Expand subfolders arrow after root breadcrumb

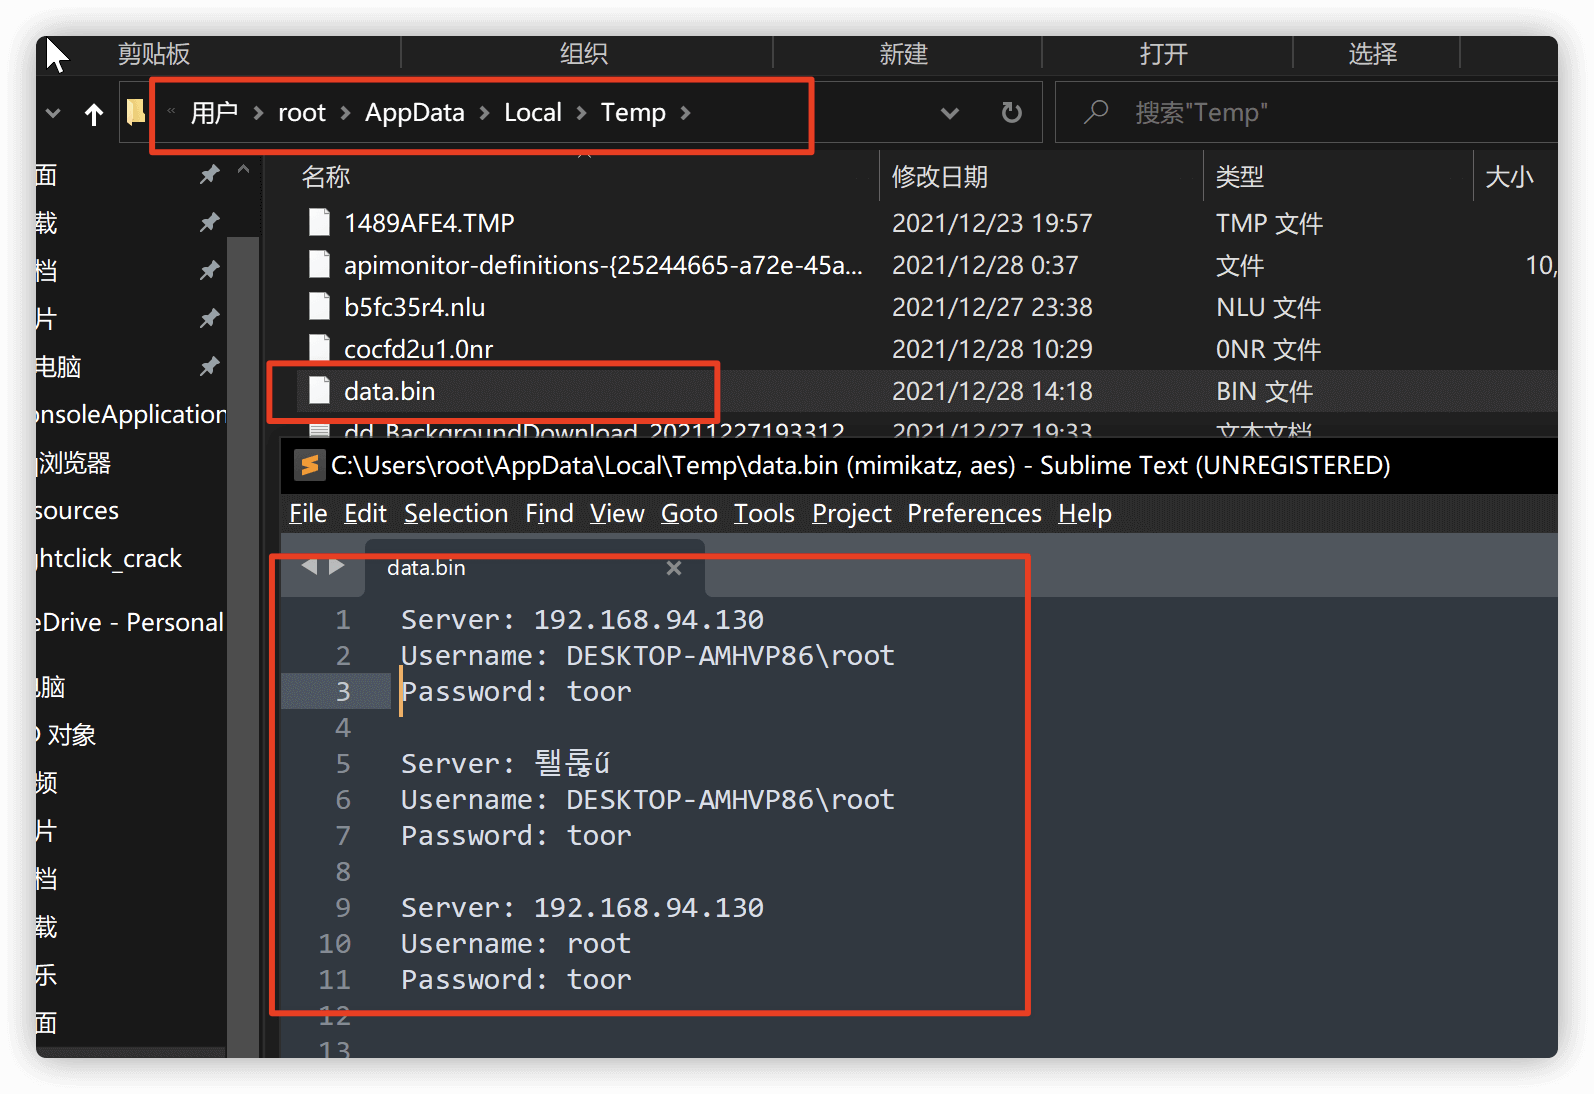346,113
